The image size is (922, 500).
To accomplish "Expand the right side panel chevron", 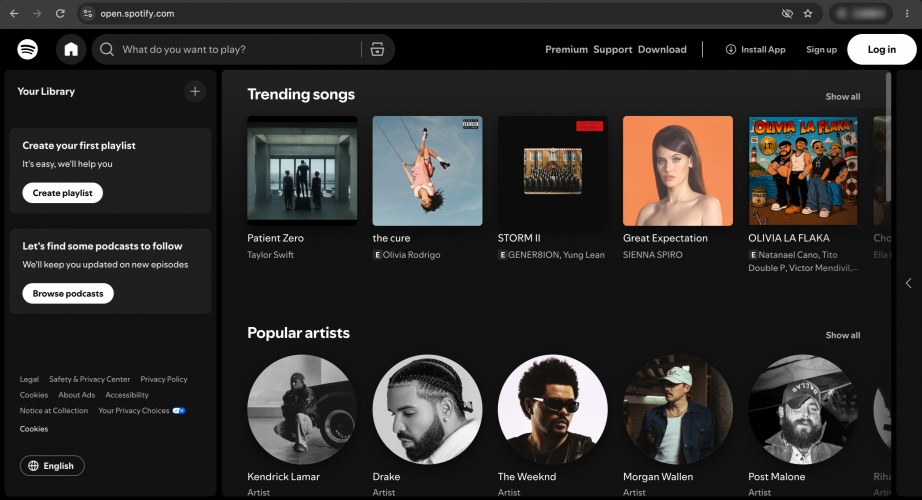I will pyautogui.click(x=908, y=283).
